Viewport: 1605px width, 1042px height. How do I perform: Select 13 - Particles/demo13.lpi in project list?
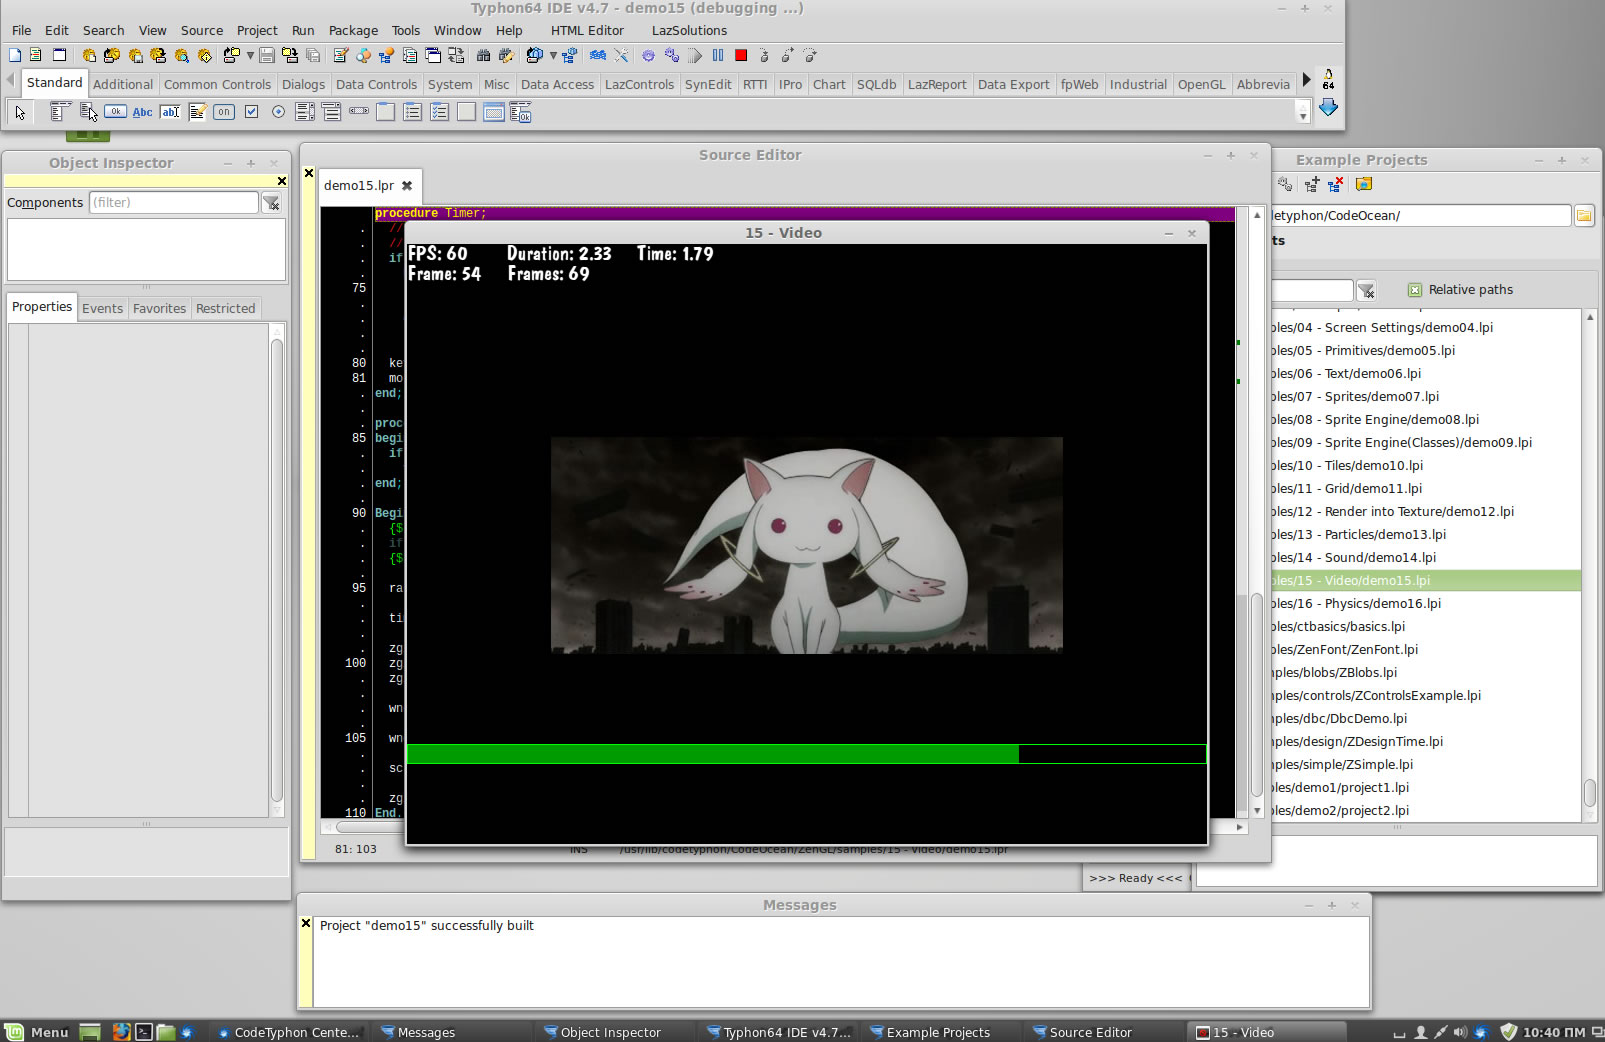coord(1426,535)
